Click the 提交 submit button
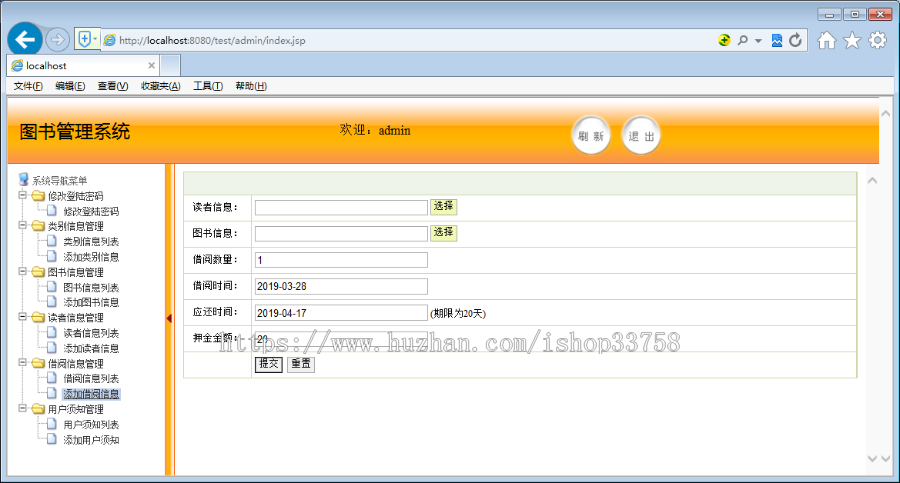Screen dimensions: 900x483 coord(268,364)
